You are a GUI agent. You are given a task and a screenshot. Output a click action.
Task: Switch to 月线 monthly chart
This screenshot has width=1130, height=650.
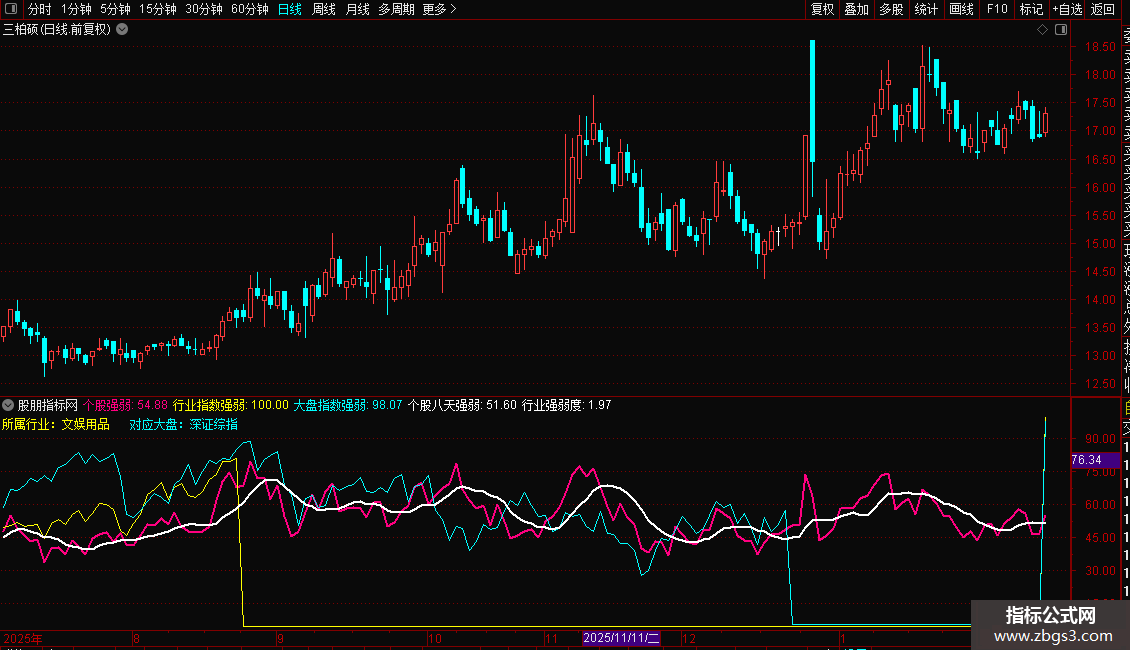(357, 9)
